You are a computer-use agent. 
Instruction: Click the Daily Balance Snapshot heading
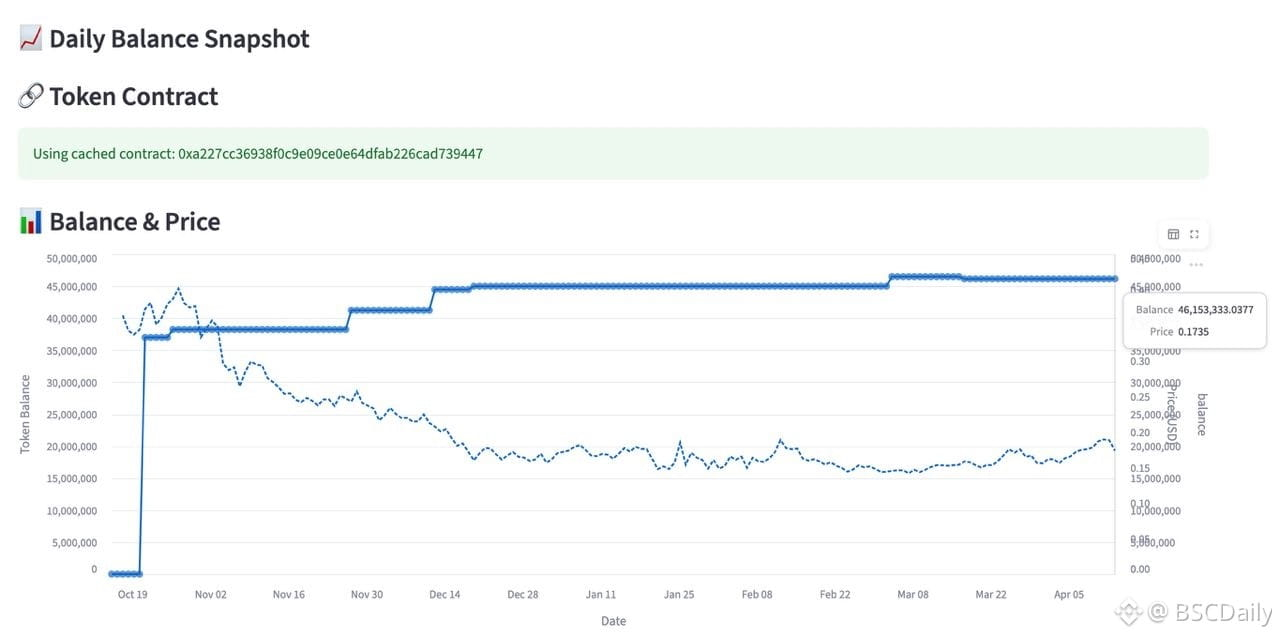coord(179,39)
